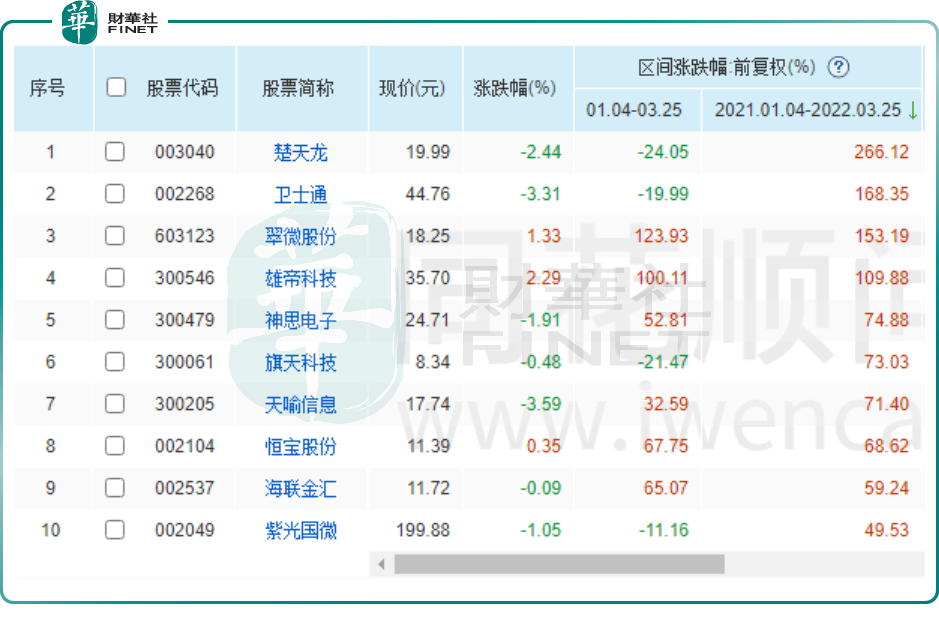939x624 pixels.
Task: Check the box for stock 300061
Action: (115, 362)
